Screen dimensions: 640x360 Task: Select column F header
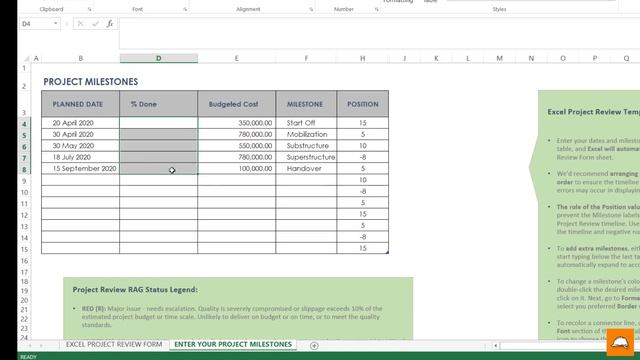tap(306, 58)
